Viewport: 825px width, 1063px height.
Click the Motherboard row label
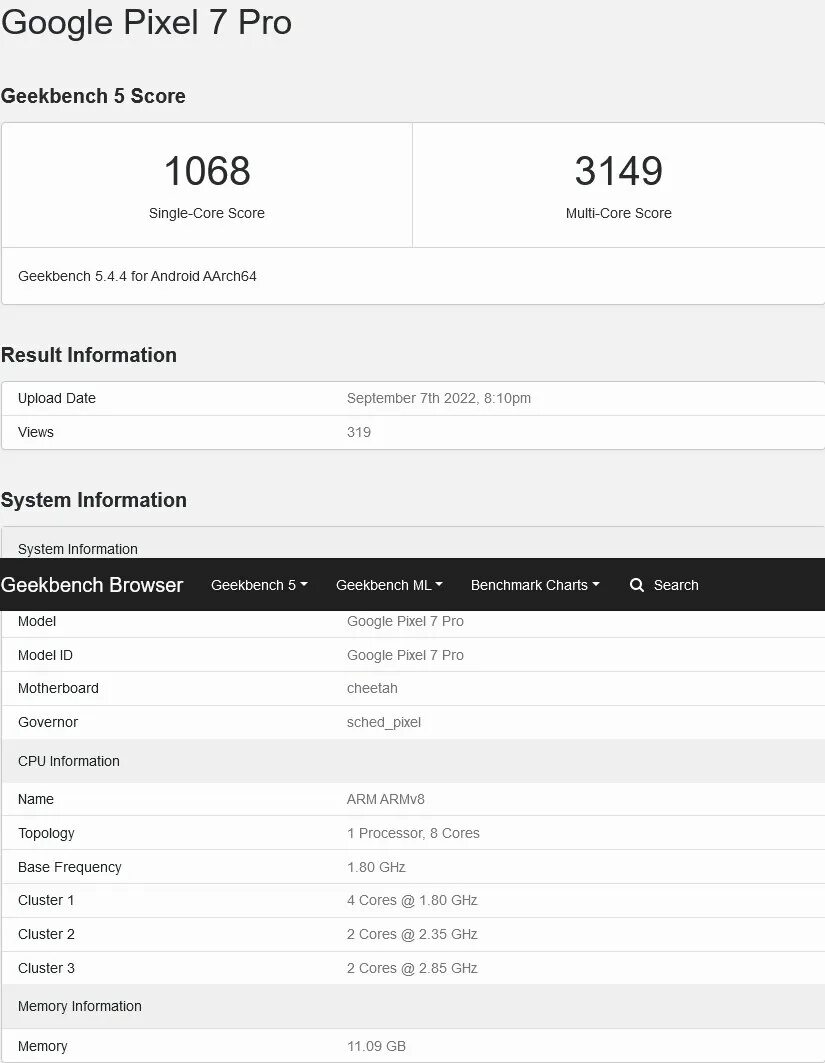point(58,688)
